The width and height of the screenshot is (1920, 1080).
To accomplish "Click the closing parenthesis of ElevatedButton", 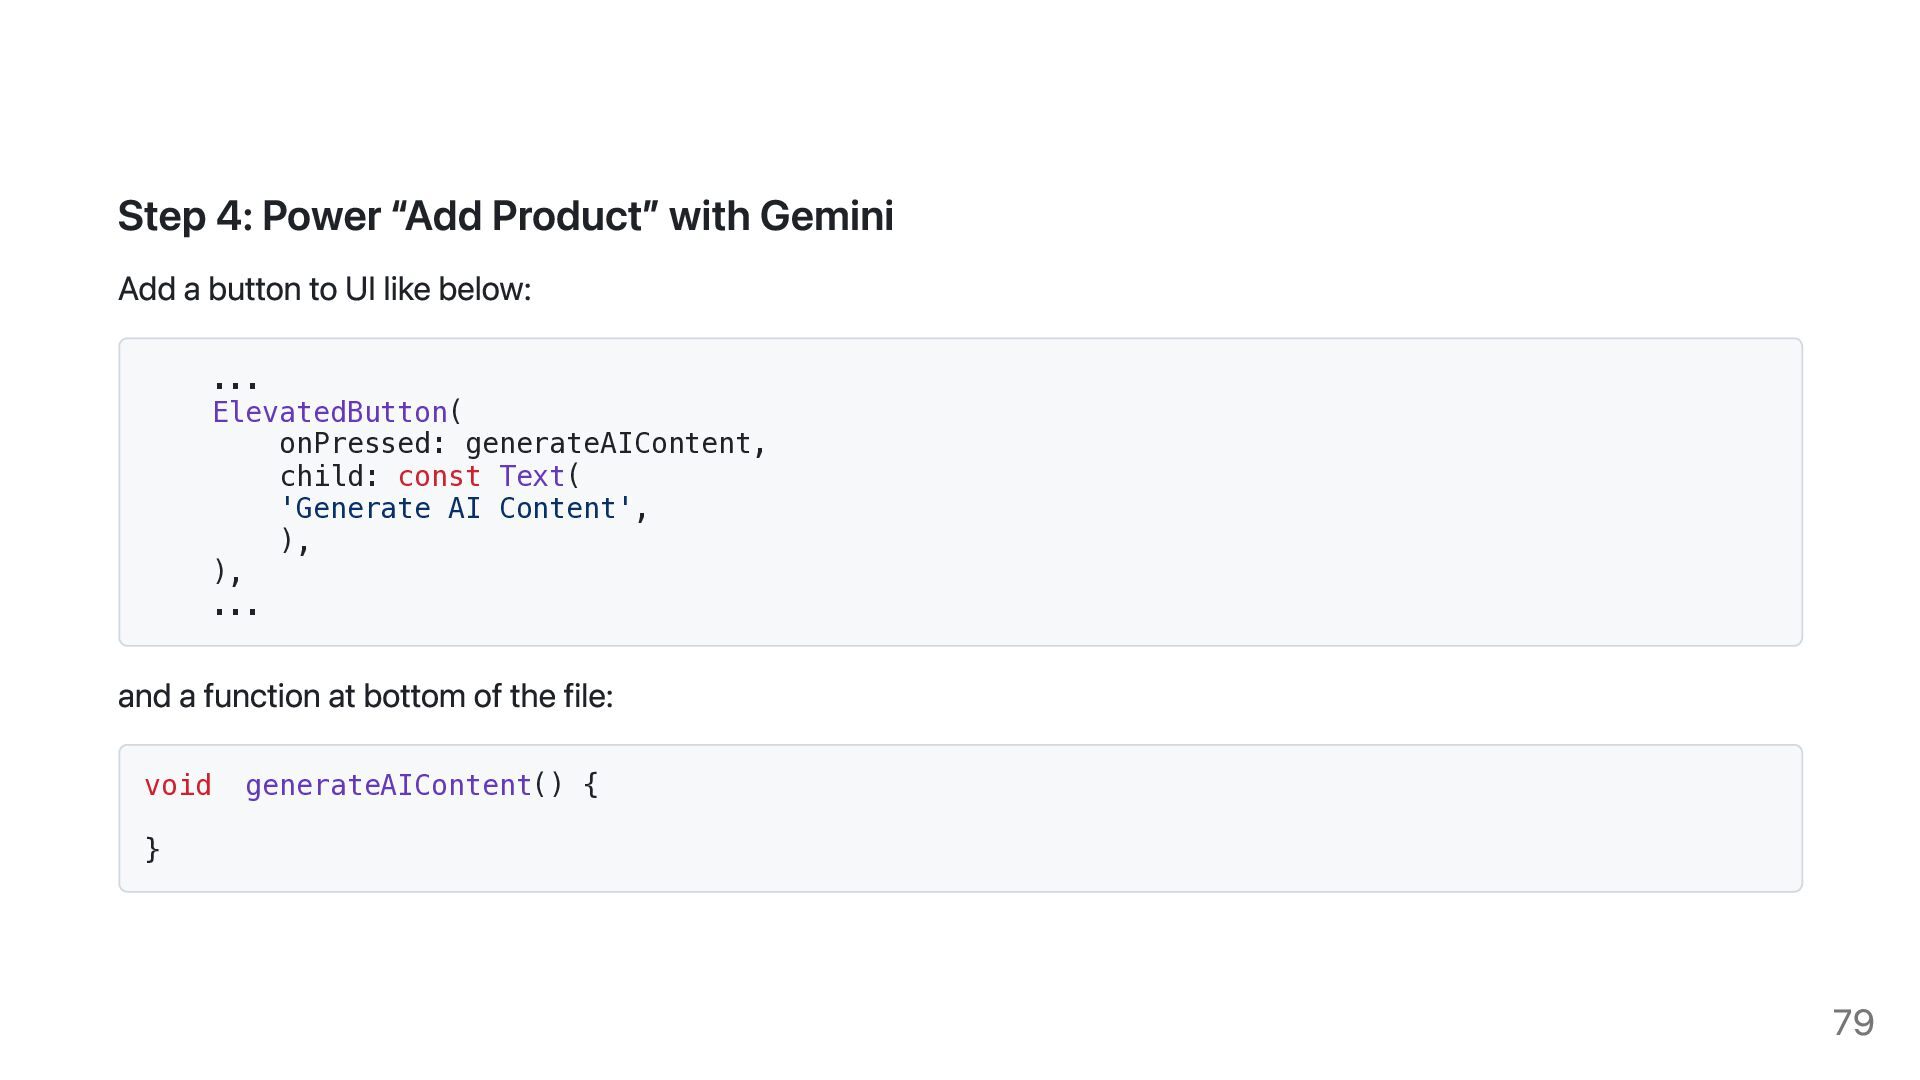I will pyautogui.click(x=220, y=571).
